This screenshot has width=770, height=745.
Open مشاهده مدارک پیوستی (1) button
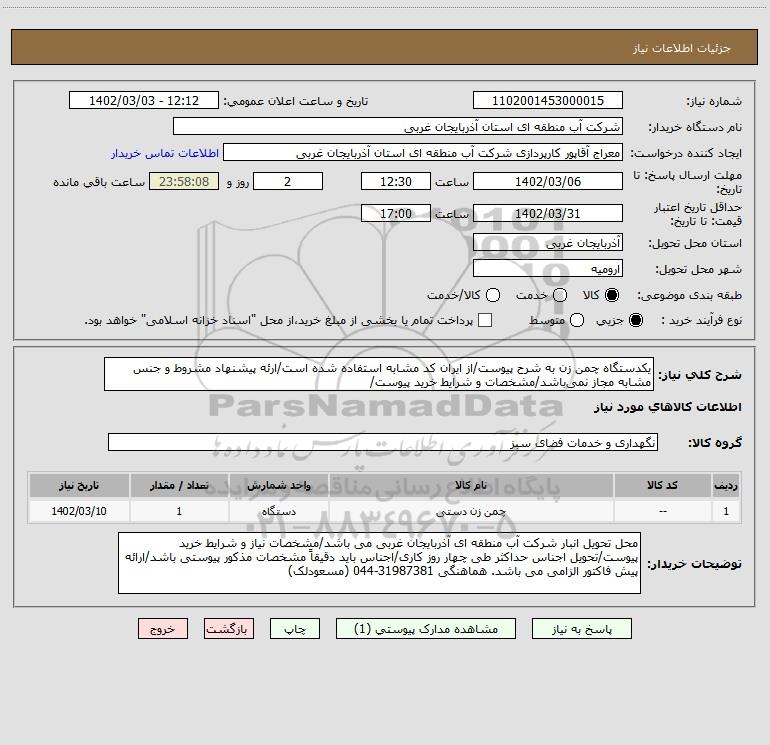point(426,629)
